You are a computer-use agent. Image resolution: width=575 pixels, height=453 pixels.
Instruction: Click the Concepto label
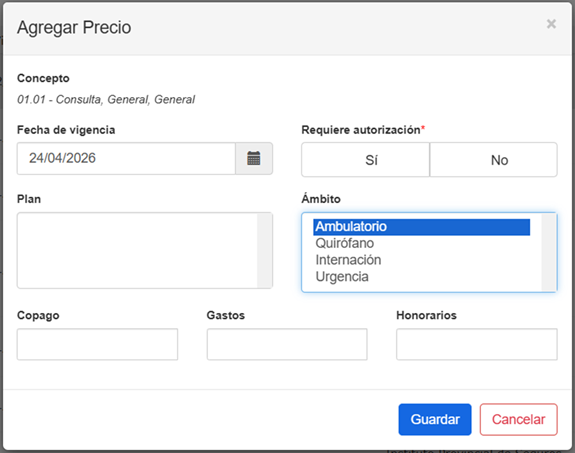point(43,78)
